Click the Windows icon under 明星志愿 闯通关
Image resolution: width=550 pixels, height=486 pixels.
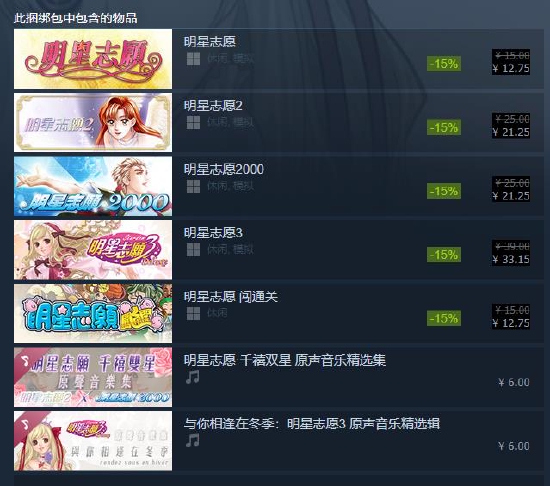point(193,314)
